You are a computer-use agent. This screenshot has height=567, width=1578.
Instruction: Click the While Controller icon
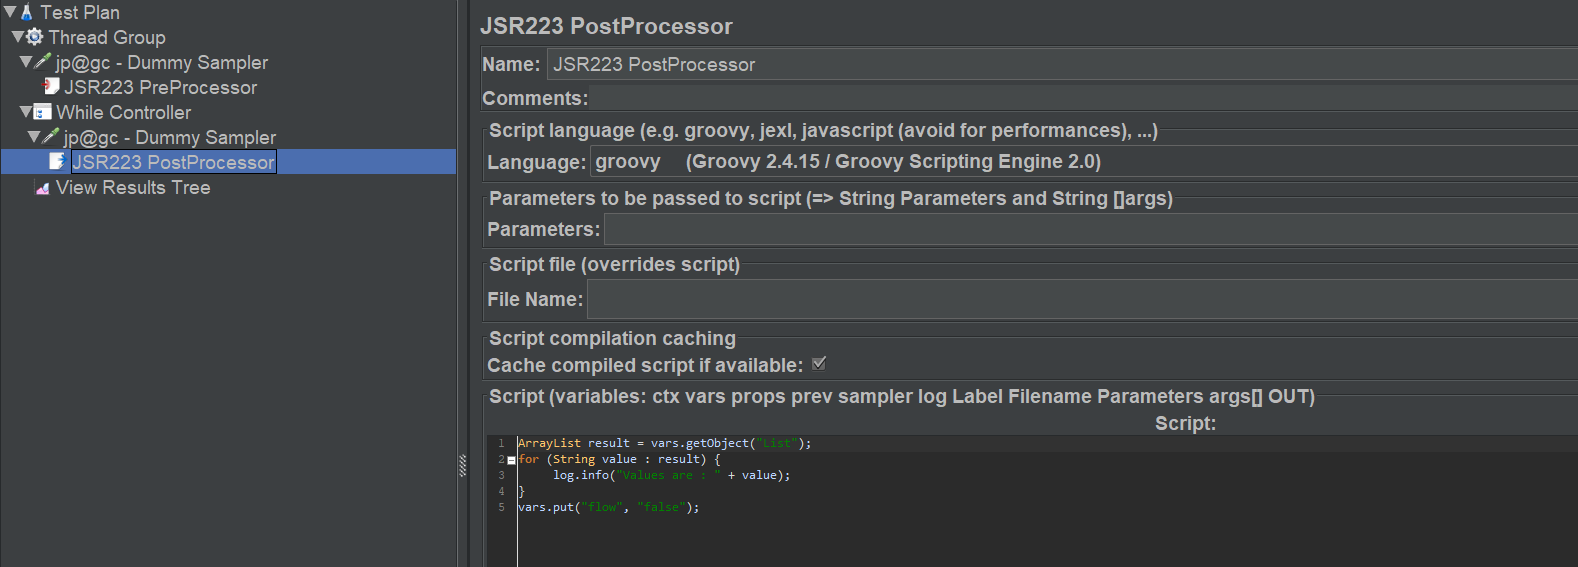point(43,112)
